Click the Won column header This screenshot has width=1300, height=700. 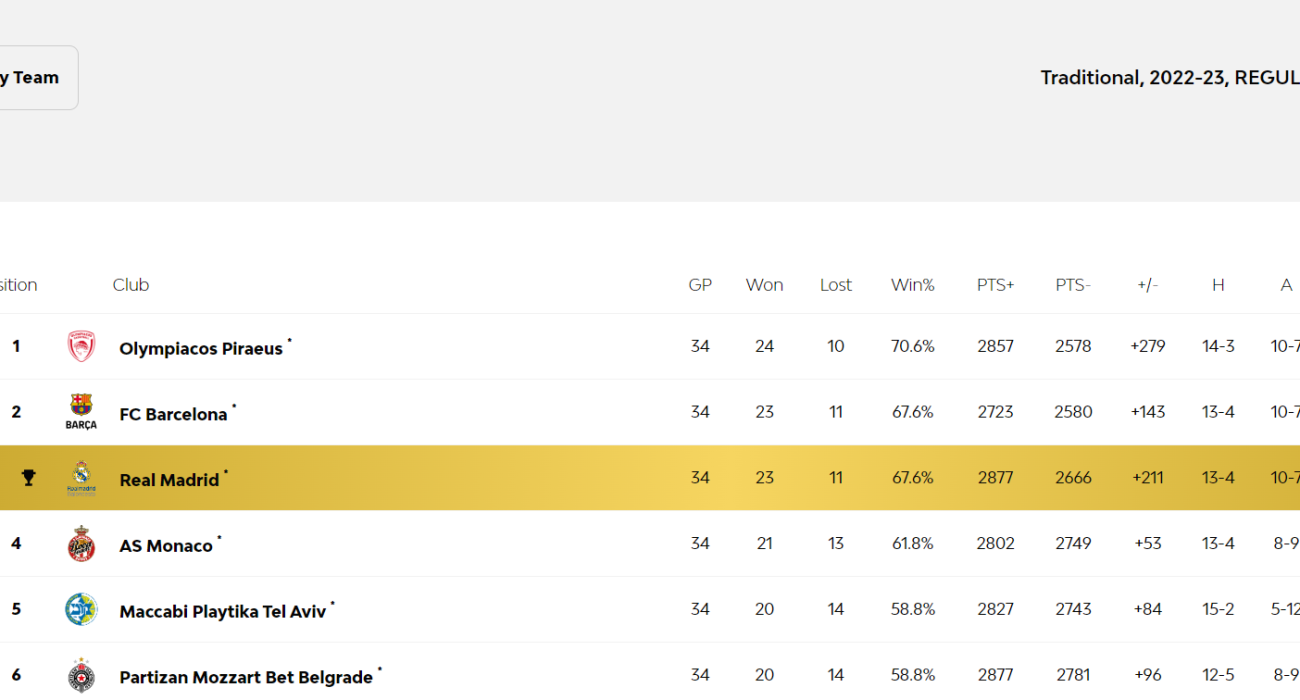(x=764, y=285)
